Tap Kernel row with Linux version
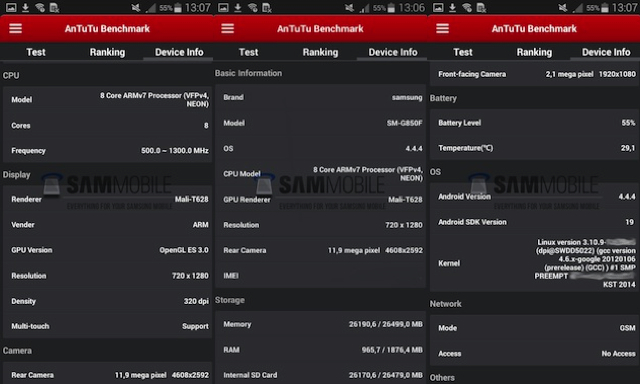640x384 pixels. [535, 263]
